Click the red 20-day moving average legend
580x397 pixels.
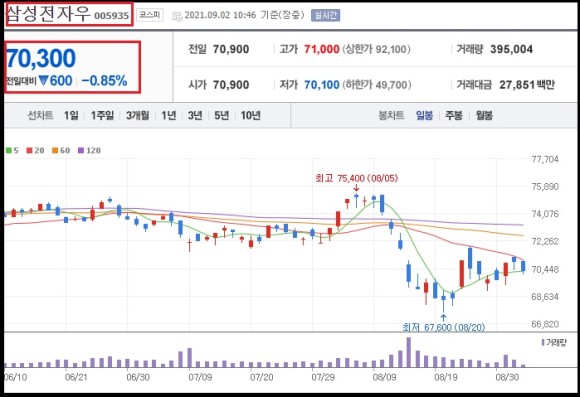[35, 150]
